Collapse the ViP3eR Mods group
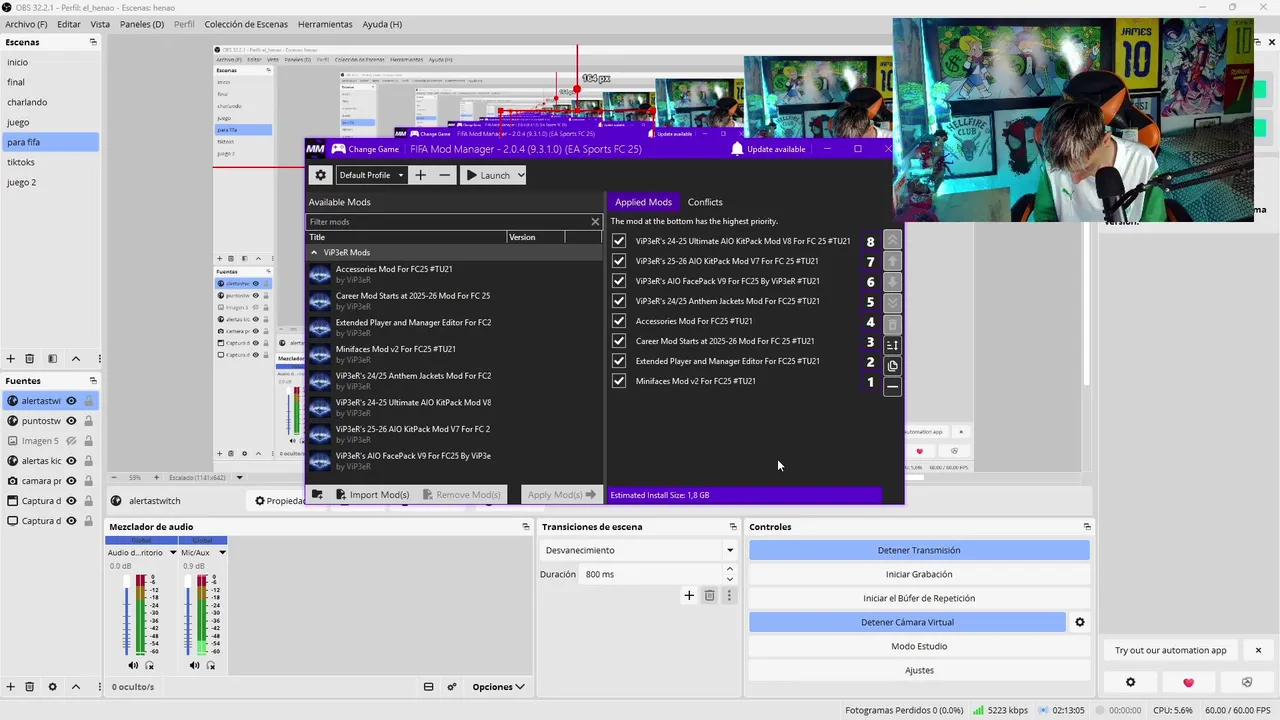 click(314, 253)
